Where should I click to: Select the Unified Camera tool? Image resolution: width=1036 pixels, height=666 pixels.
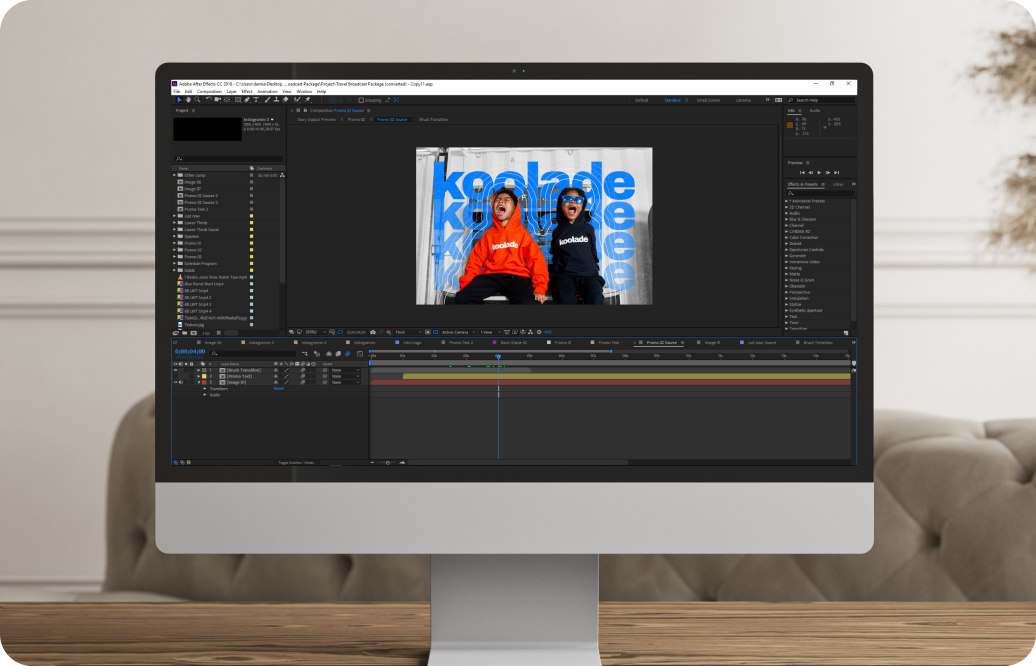217,100
